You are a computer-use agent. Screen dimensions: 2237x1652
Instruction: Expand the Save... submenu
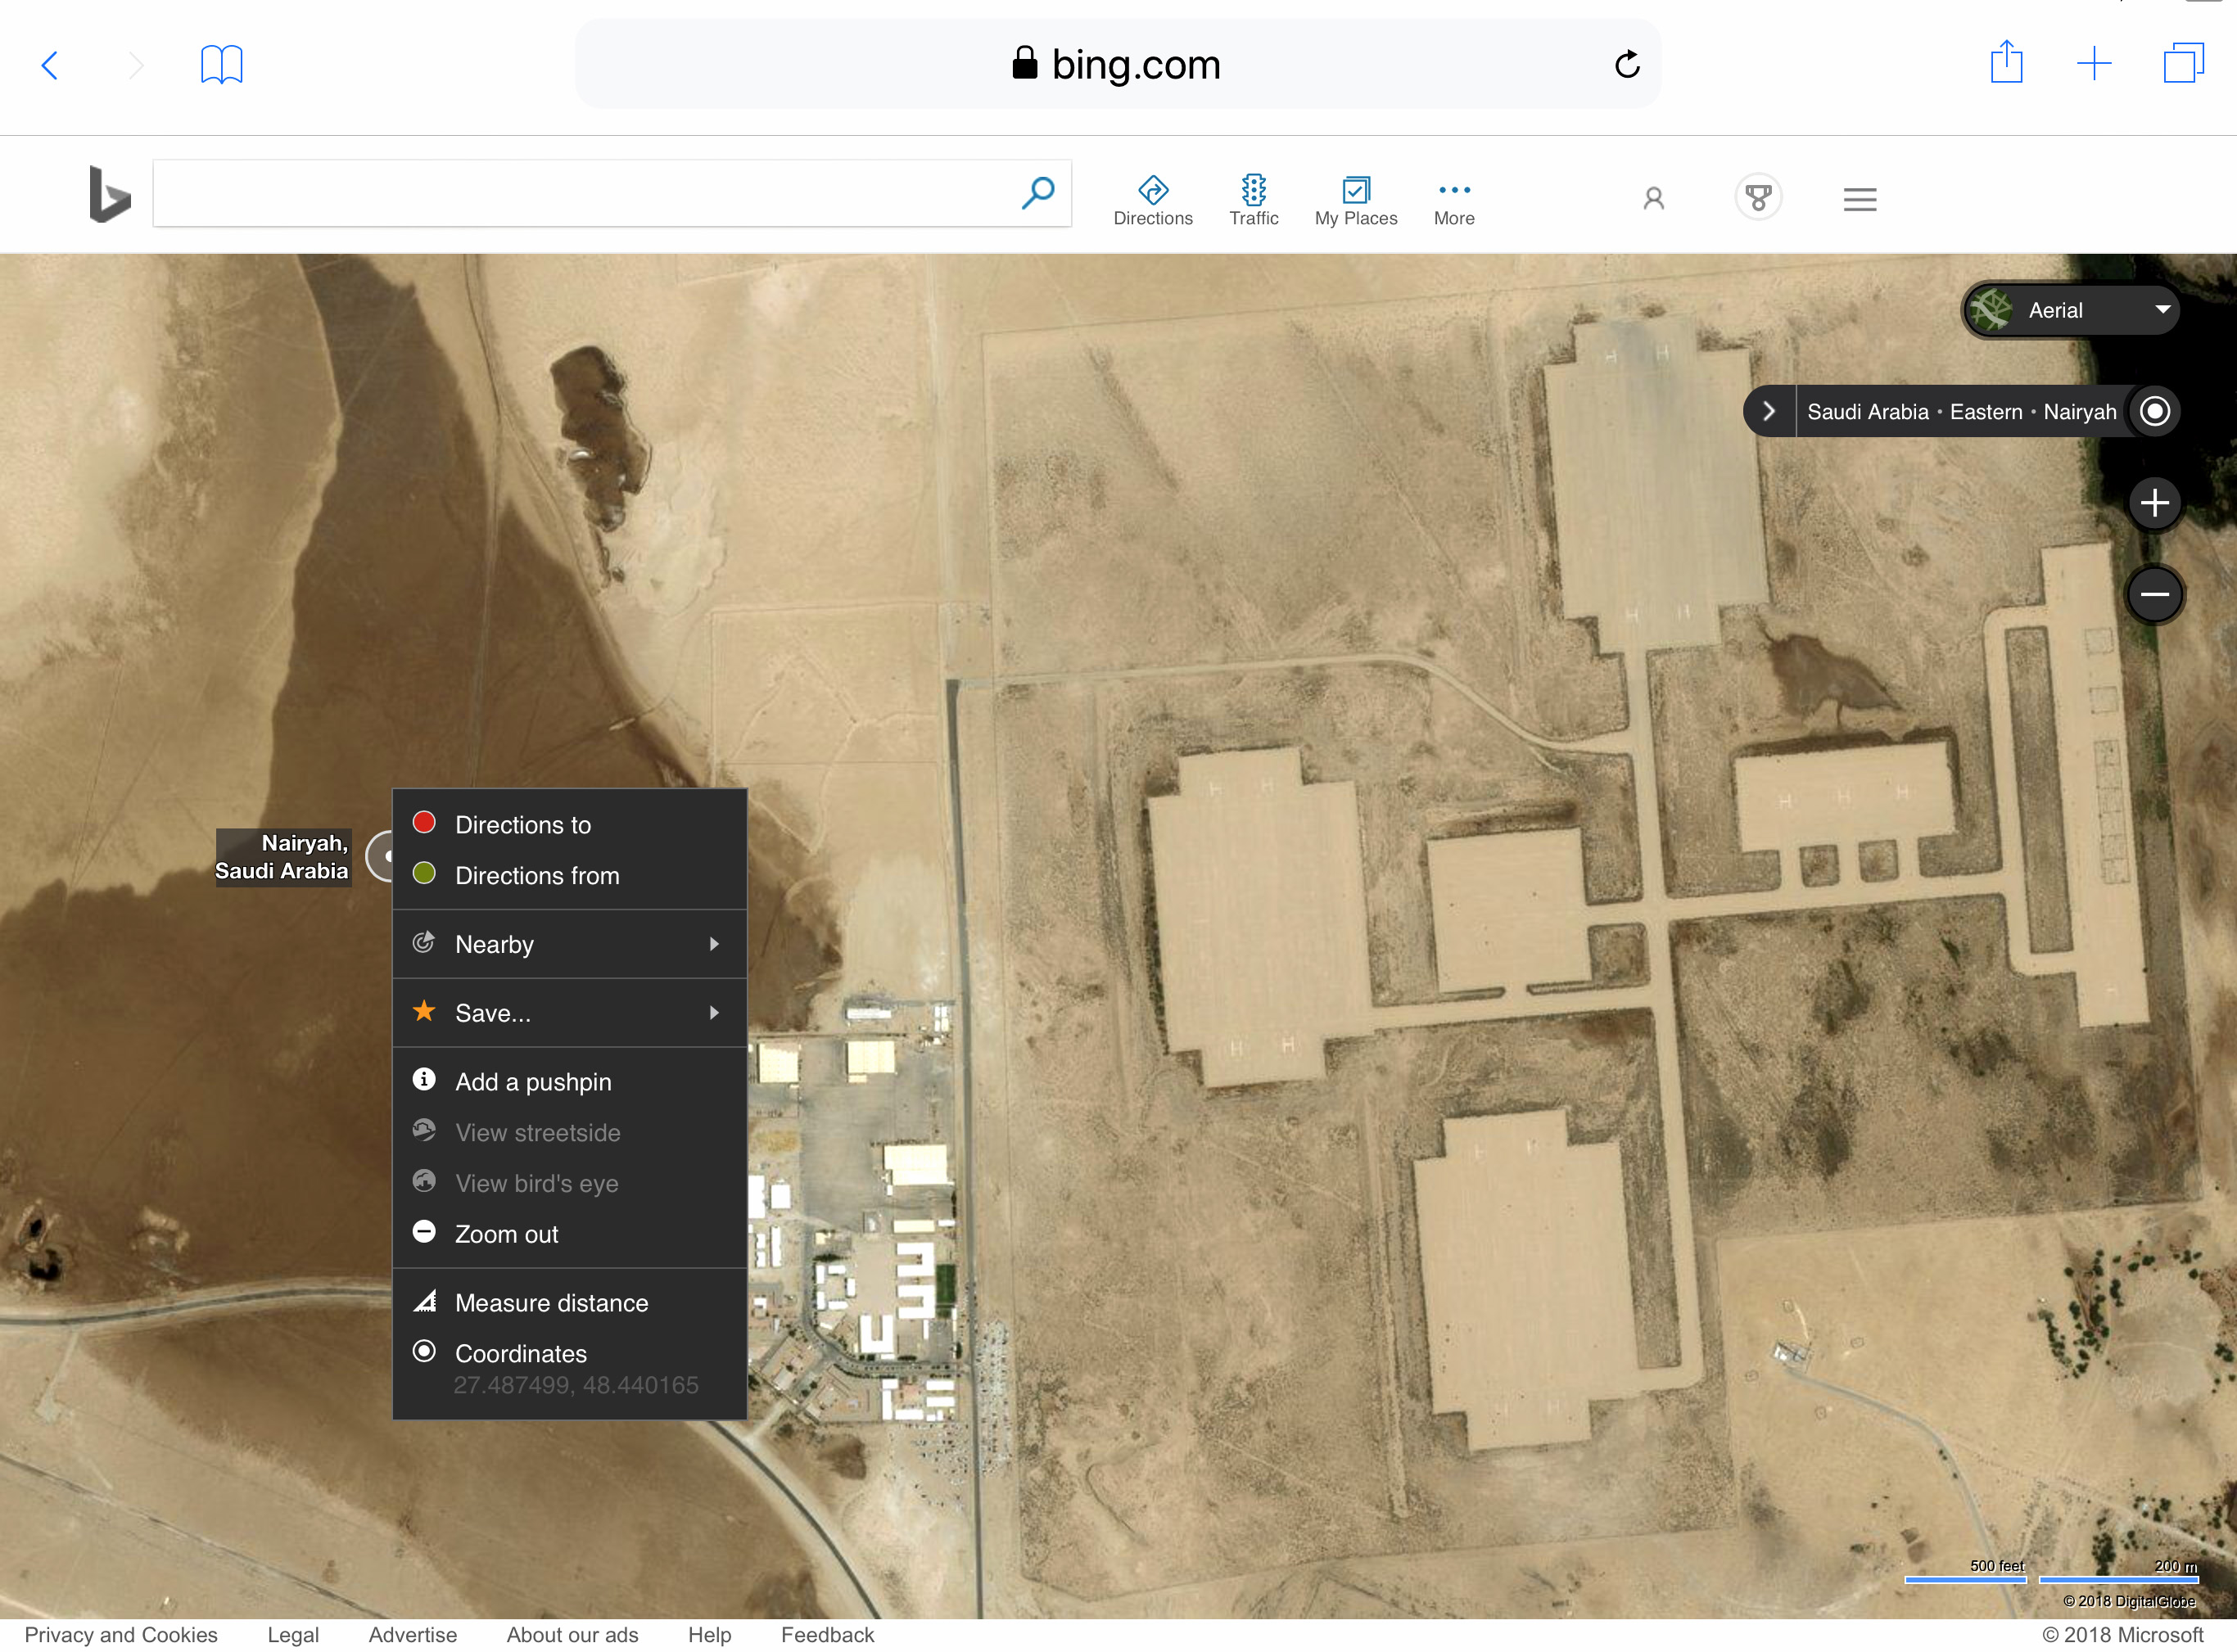[x=569, y=1013]
